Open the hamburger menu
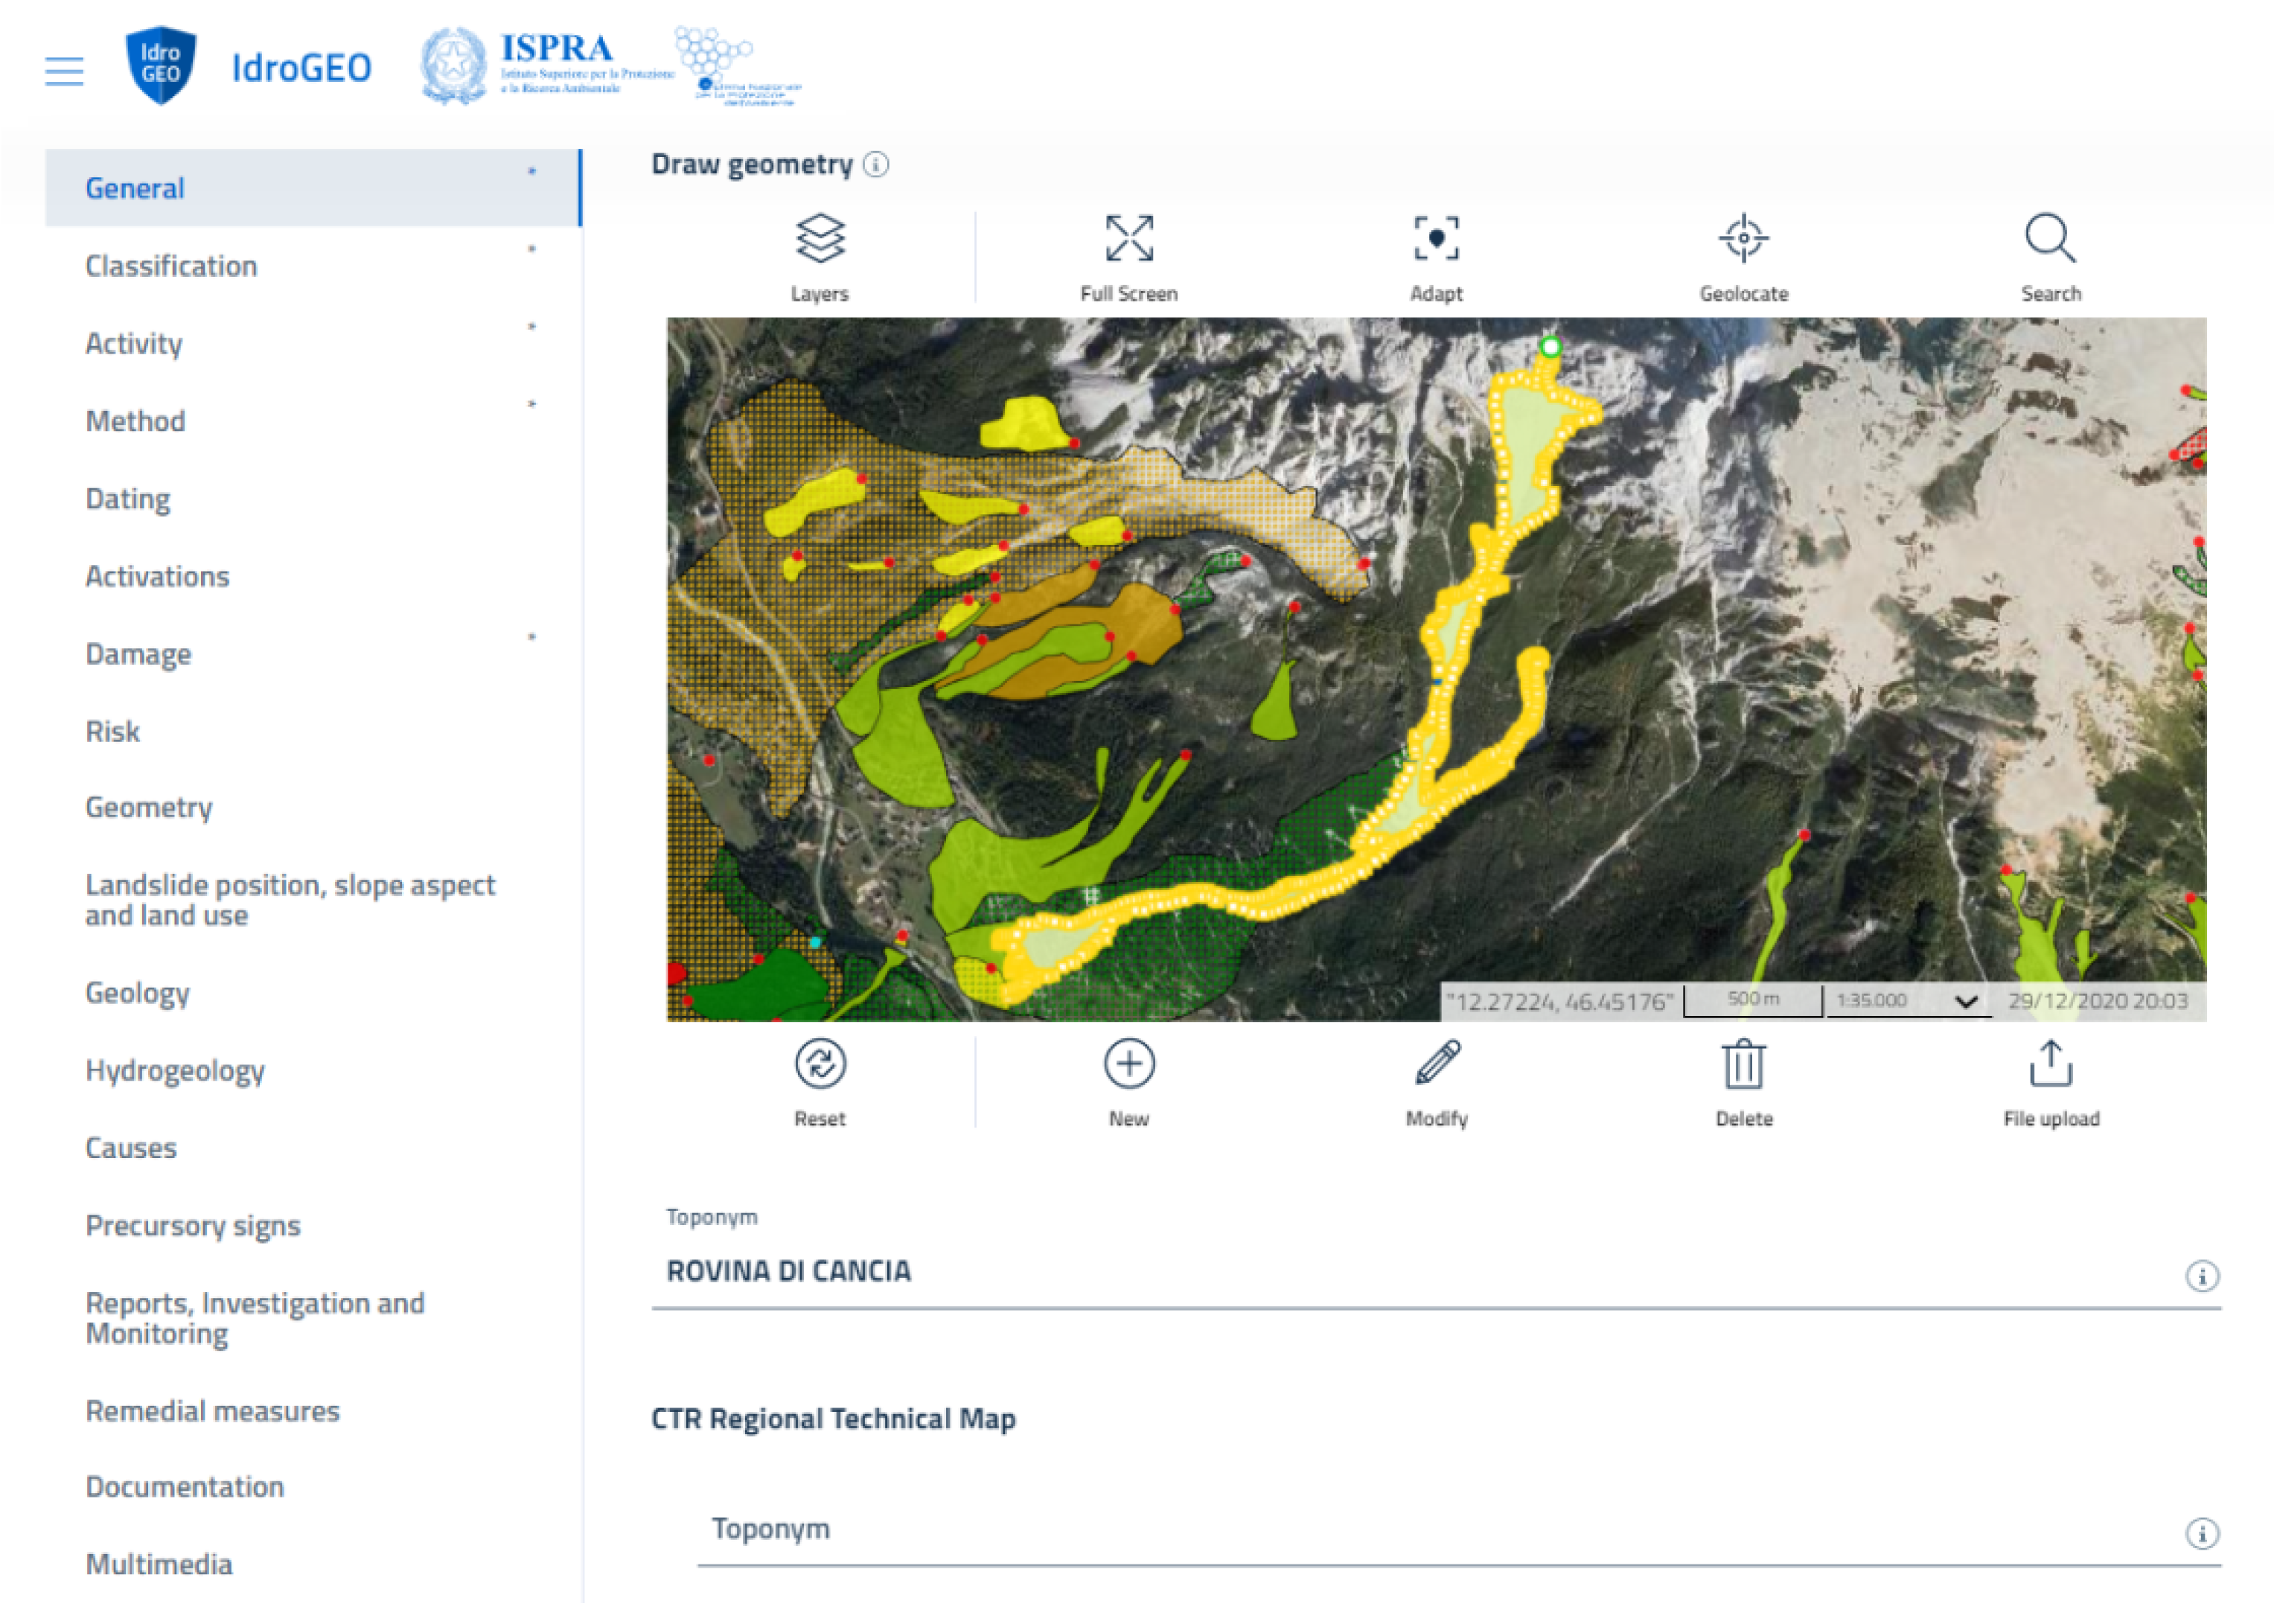This screenshot has height=1624, width=2274. point(64,71)
